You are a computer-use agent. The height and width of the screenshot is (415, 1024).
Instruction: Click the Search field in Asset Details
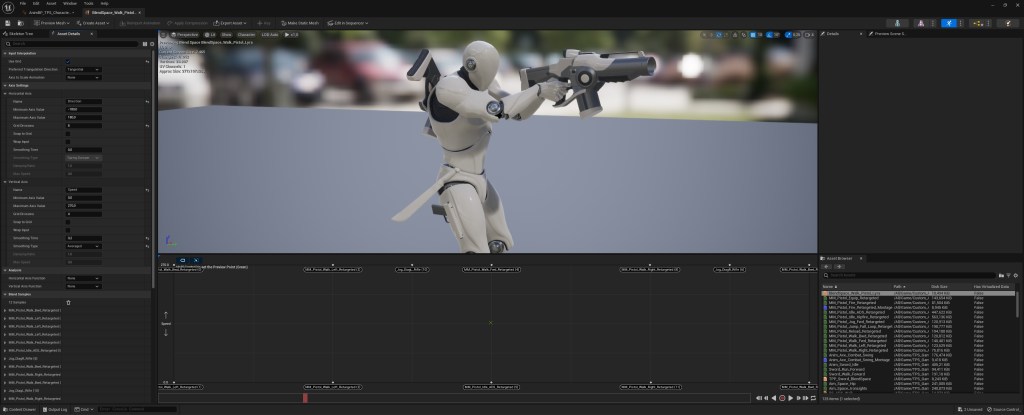(72, 42)
